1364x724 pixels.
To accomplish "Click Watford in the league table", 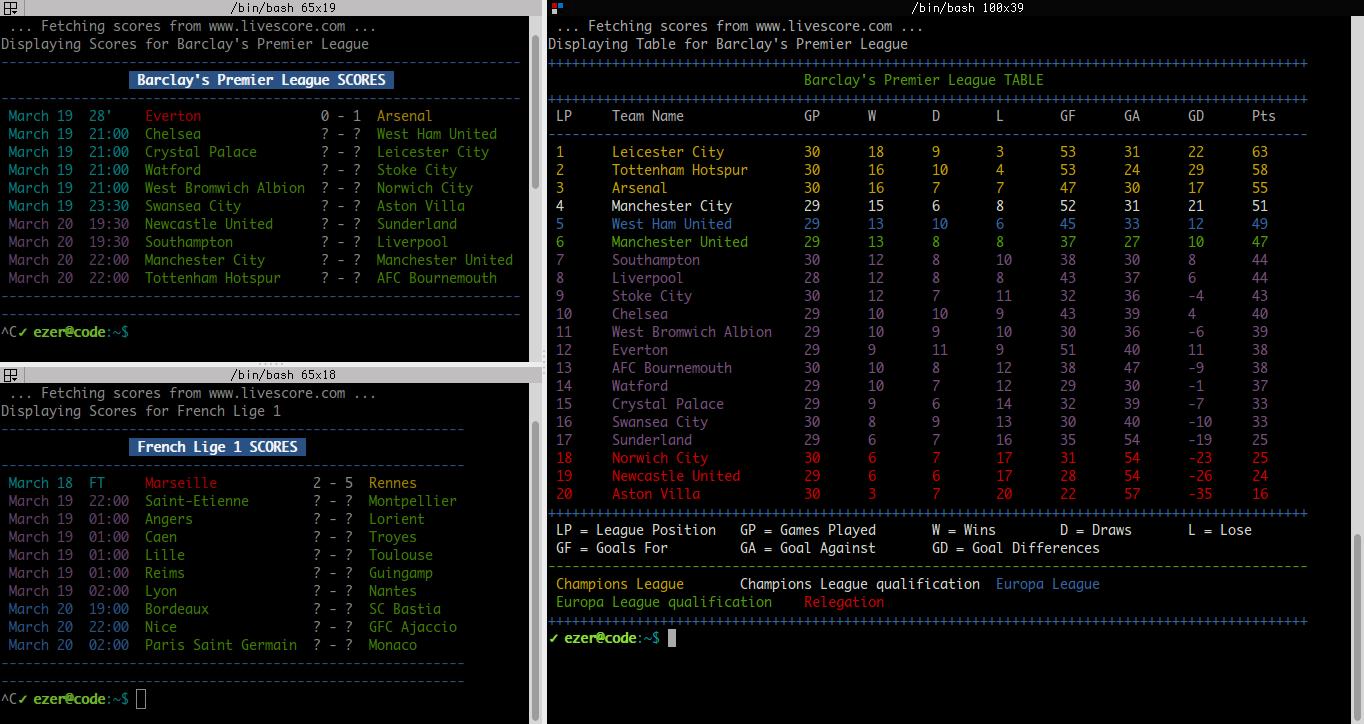I will [x=640, y=386].
